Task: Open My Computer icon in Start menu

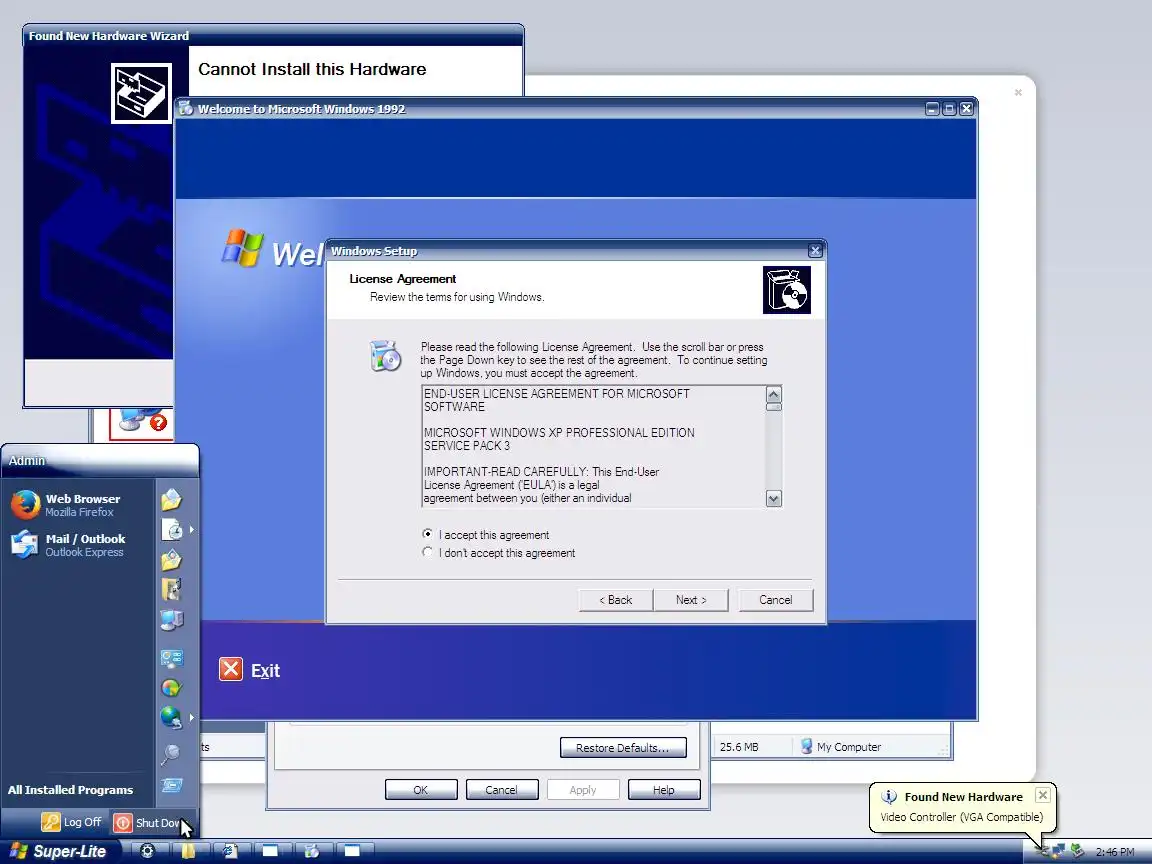Action: pos(171,620)
